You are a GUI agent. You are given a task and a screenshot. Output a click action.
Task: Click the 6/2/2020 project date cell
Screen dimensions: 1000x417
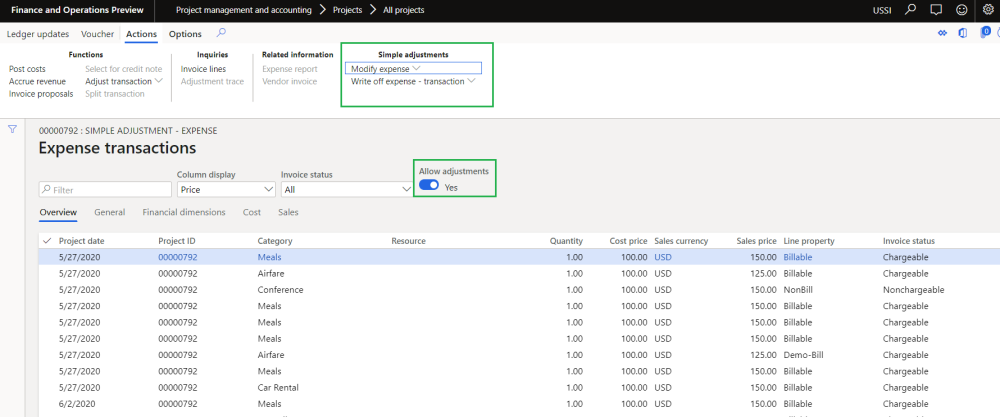point(77,404)
